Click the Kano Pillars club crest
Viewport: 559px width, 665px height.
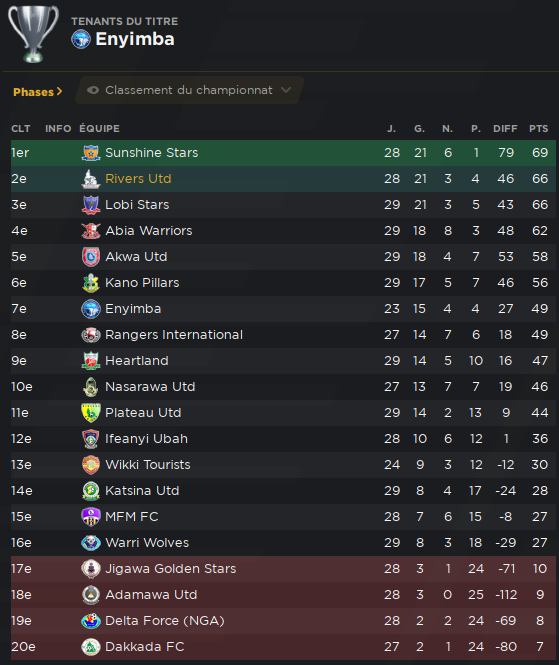click(x=91, y=283)
